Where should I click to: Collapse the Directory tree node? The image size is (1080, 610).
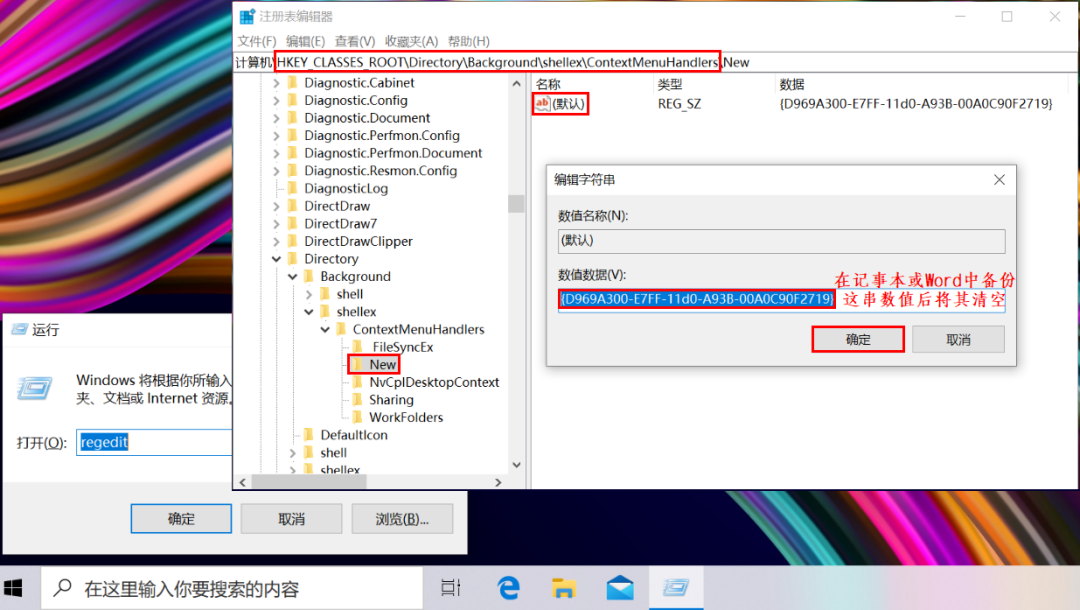tap(277, 259)
